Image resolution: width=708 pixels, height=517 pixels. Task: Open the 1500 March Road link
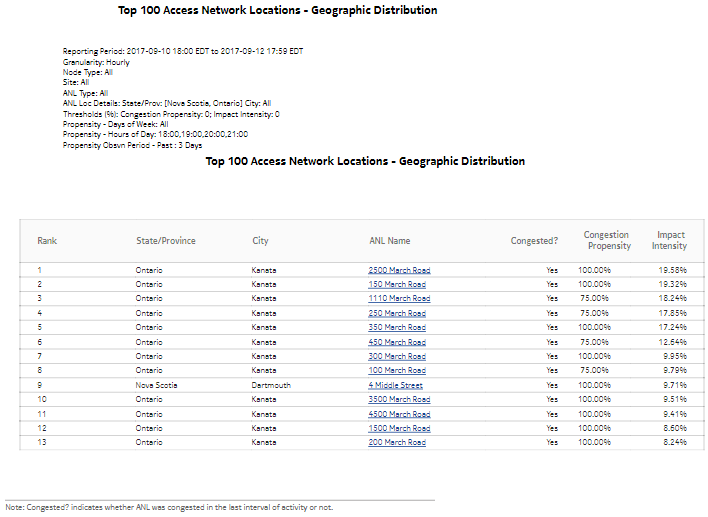(x=399, y=428)
